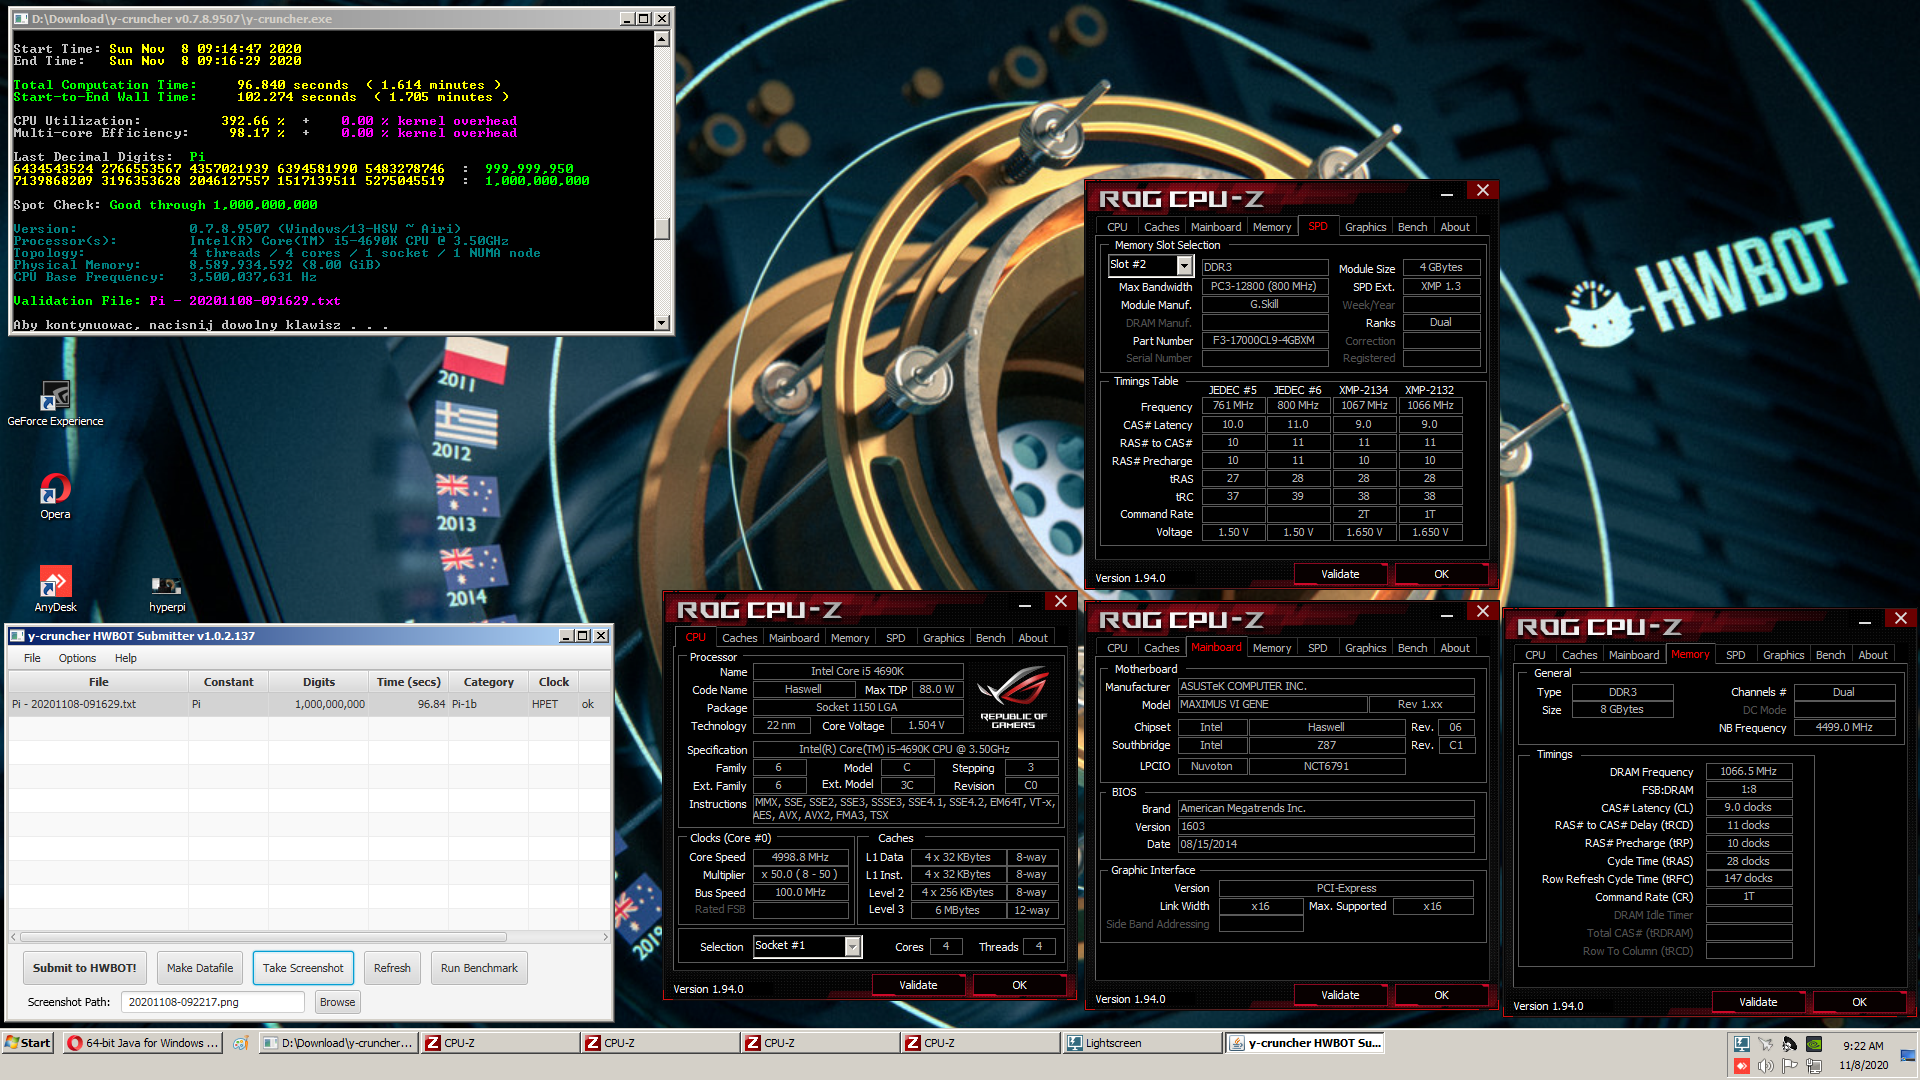Click the Make Datafile button
Viewport: 1920px width, 1080px height.
click(200, 968)
